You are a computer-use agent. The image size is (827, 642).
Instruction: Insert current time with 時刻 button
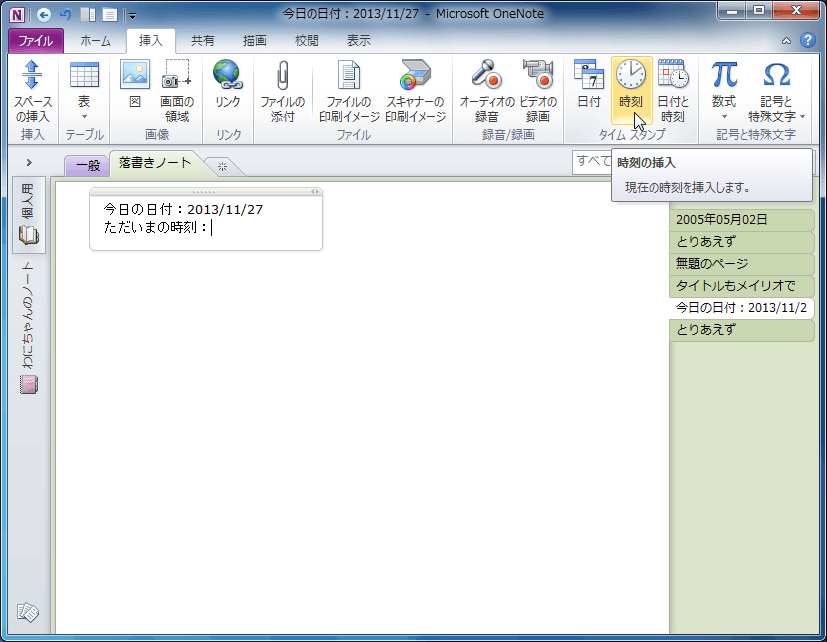631,91
